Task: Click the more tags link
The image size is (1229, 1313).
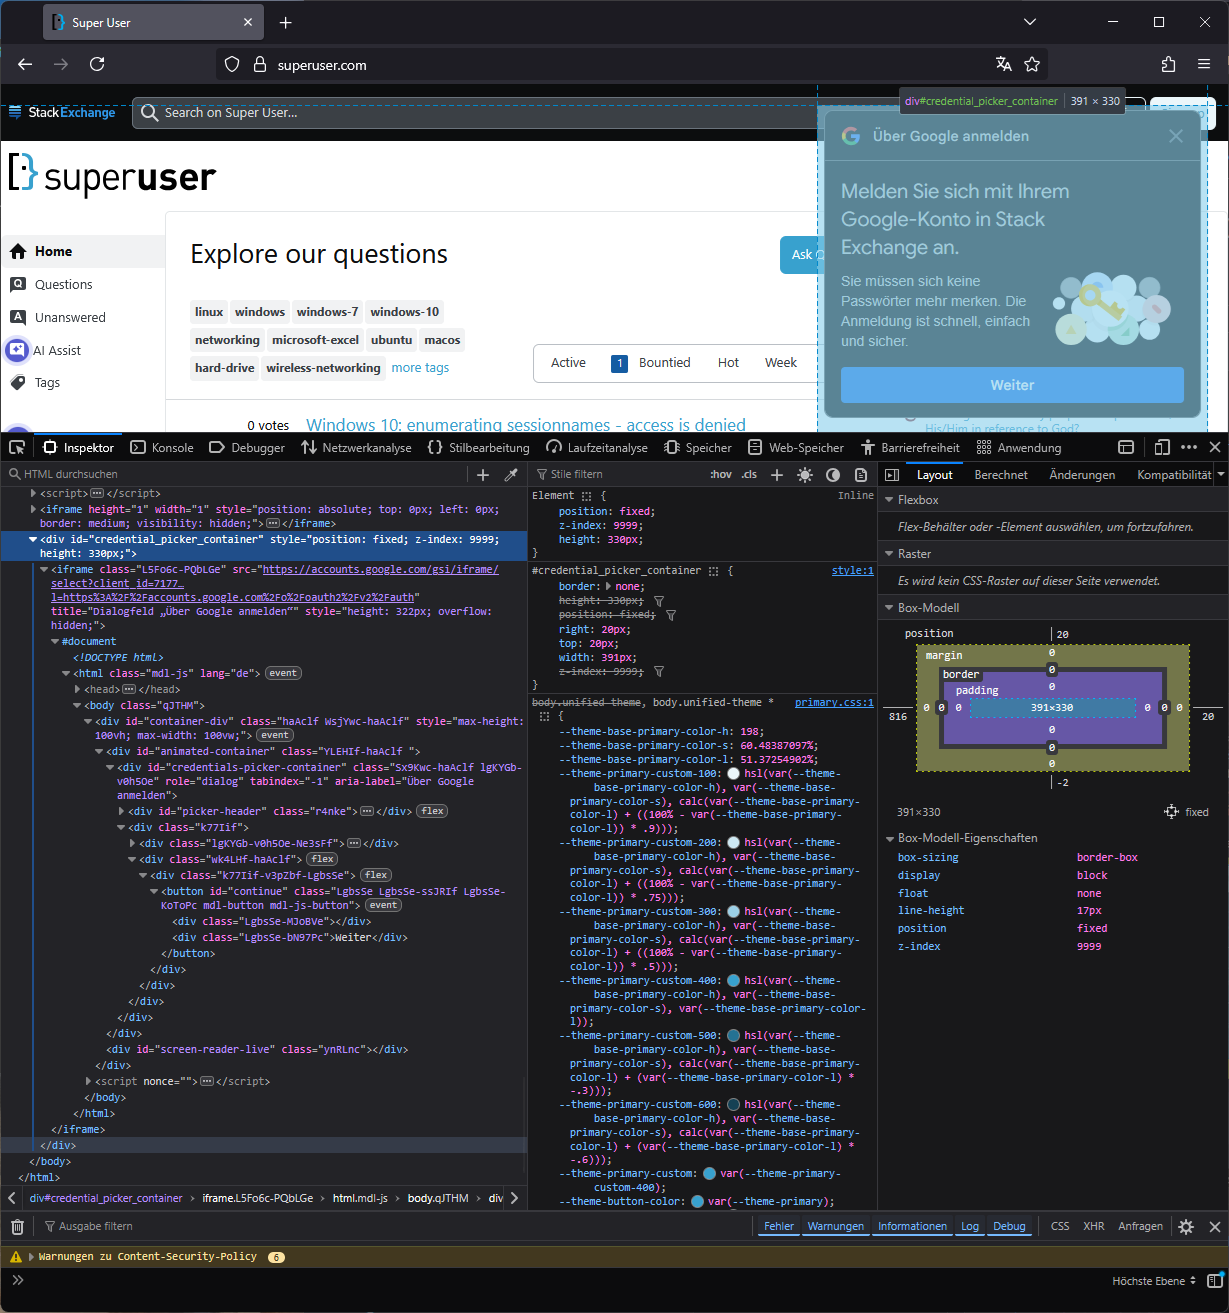Action: [x=420, y=368]
